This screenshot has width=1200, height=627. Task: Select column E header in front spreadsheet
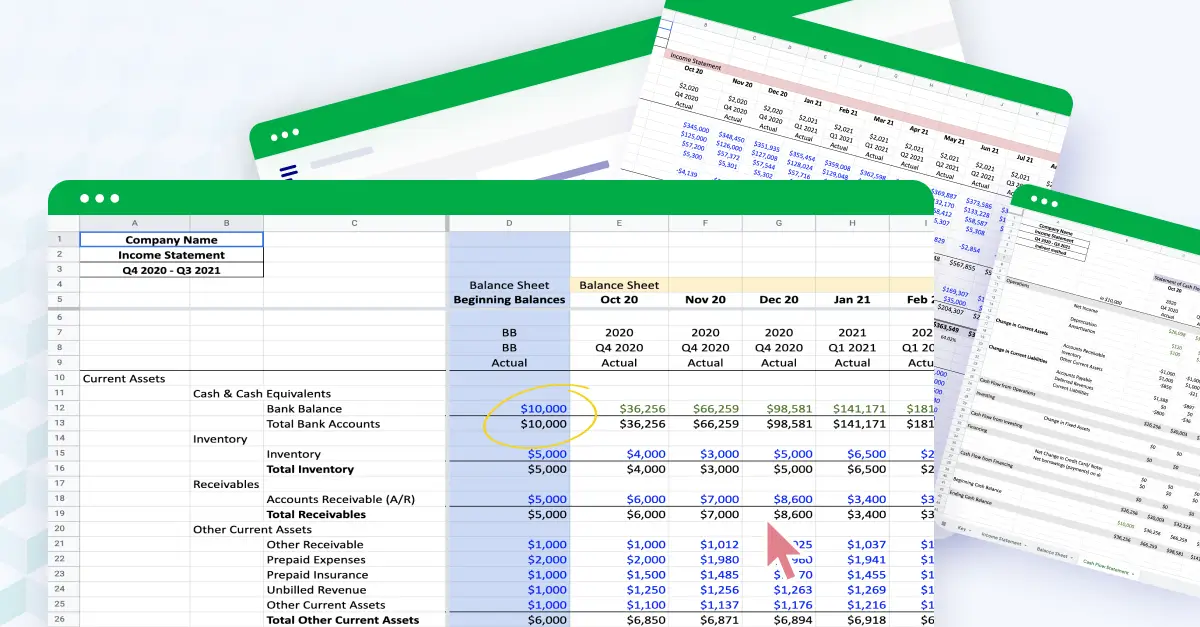point(619,224)
